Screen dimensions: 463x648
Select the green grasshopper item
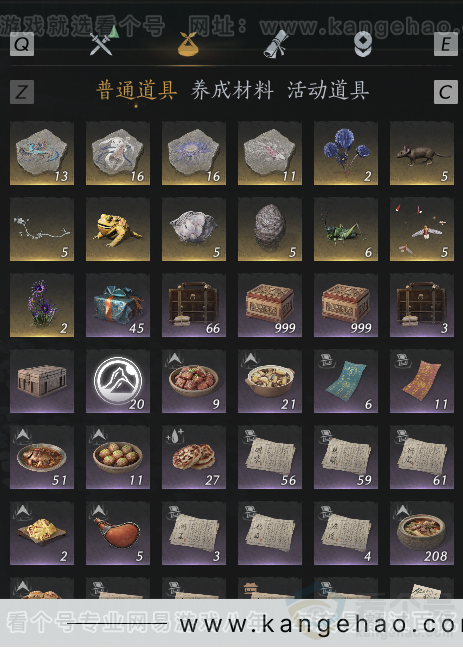click(346, 229)
